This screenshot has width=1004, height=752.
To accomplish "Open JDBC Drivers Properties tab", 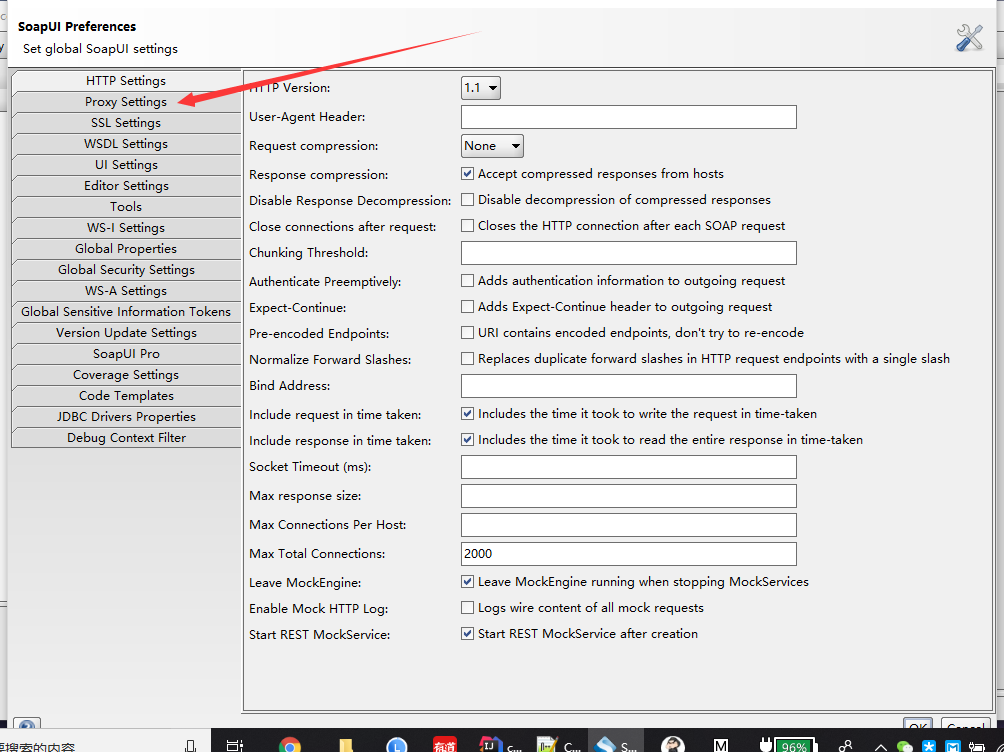I will click(126, 417).
